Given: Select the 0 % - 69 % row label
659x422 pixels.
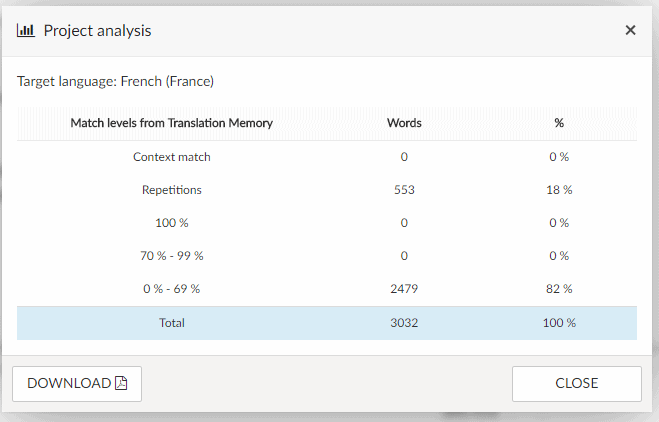Looking at the screenshot, I should [171, 289].
